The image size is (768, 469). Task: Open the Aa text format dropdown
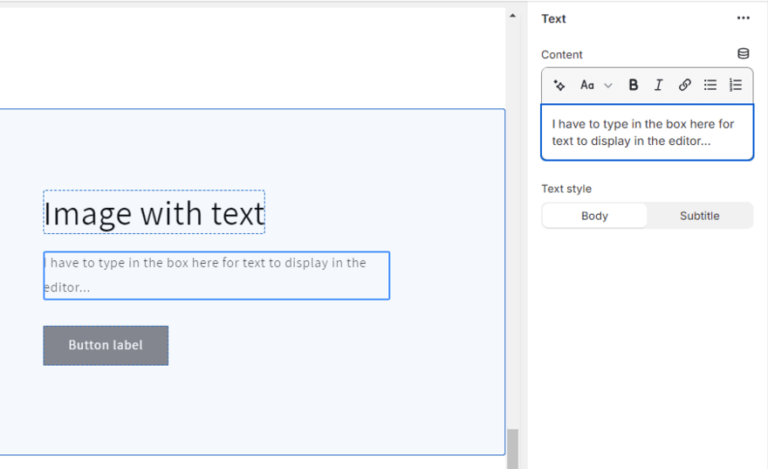596,86
